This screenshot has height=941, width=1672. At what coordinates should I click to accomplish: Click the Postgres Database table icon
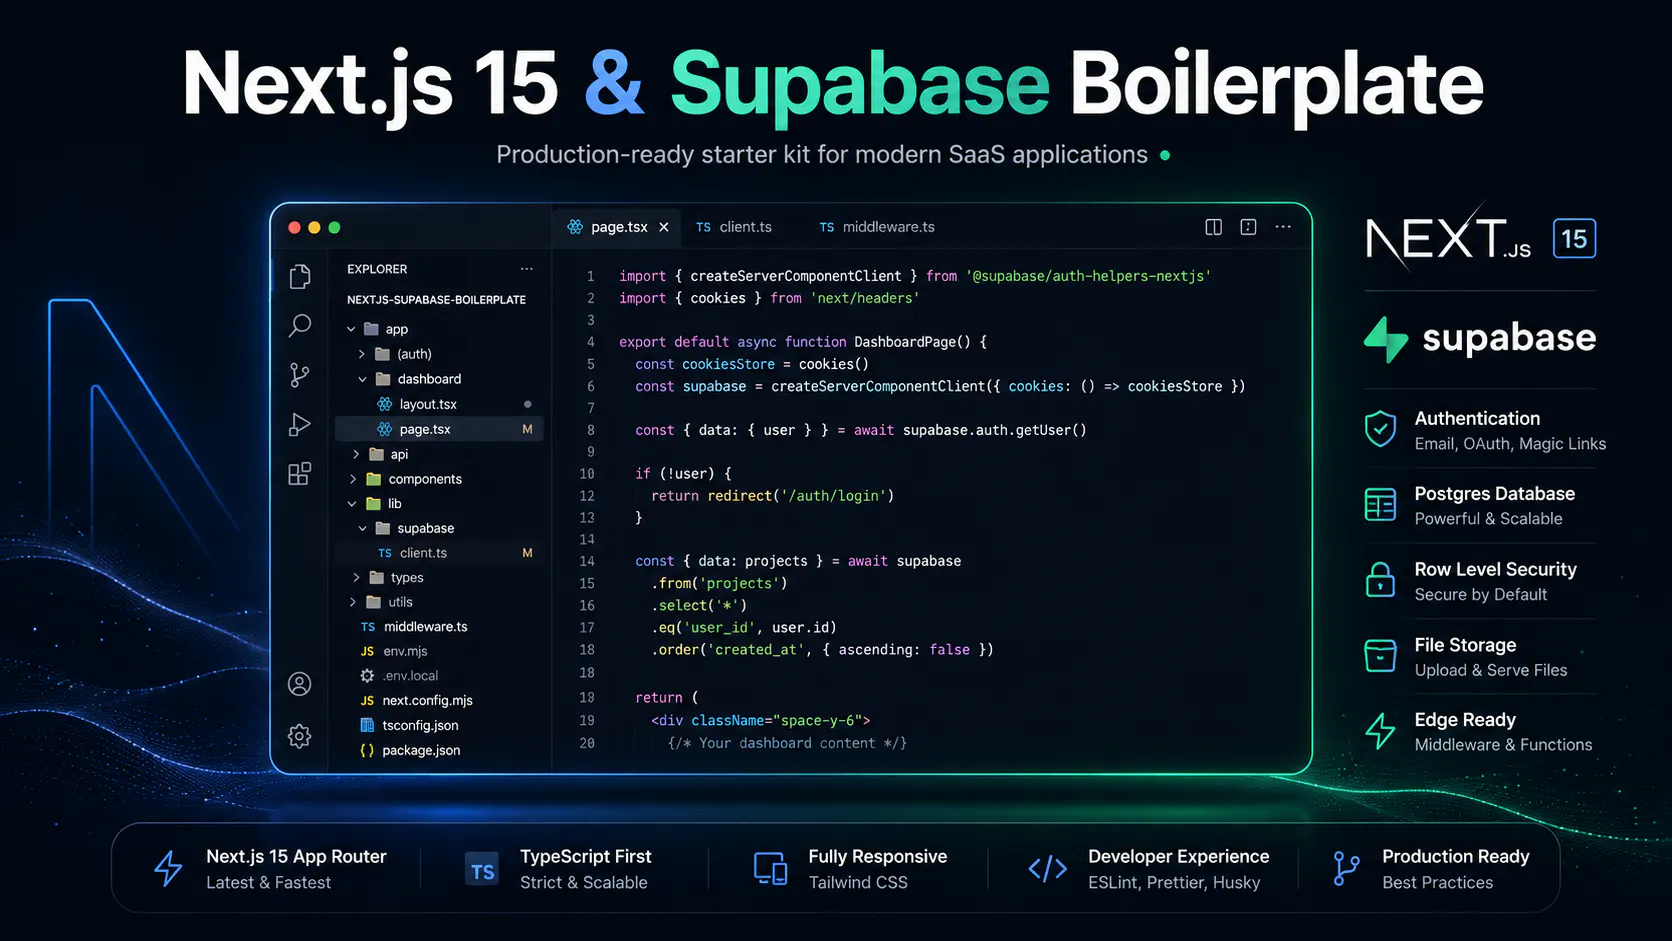(x=1381, y=504)
